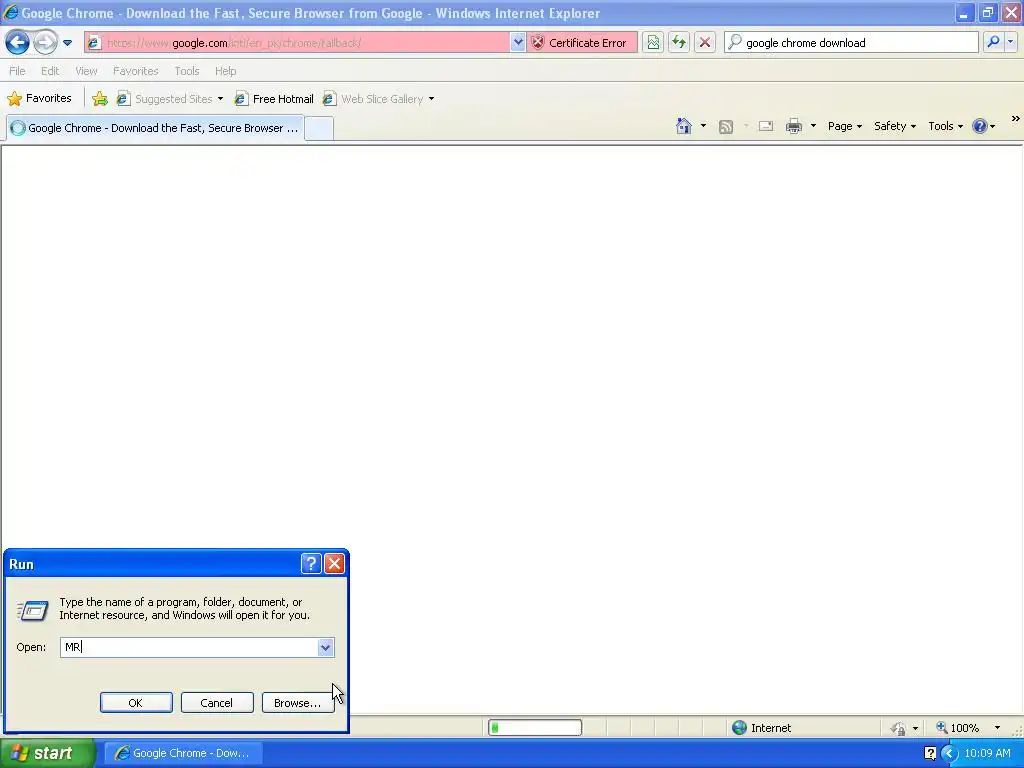
Task: Click the magnifier Search button
Action: pyautogui.click(x=993, y=42)
